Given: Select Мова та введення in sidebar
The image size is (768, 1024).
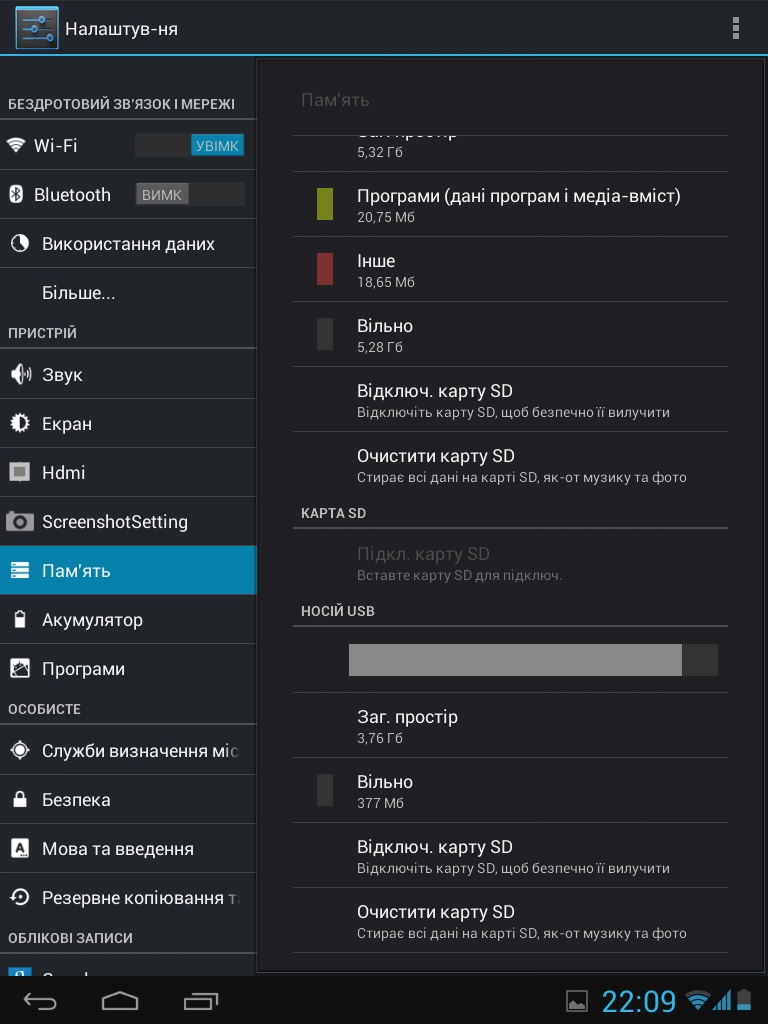Looking at the screenshot, I should click(117, 848).
